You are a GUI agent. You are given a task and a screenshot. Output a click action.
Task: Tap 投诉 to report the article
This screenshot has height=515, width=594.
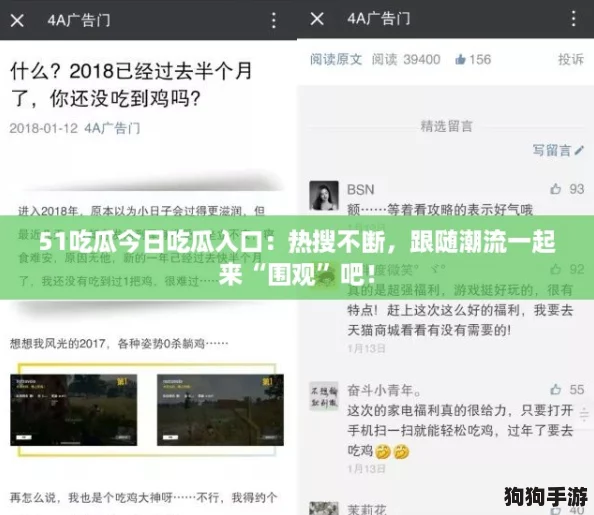click(x=571, y=59)
